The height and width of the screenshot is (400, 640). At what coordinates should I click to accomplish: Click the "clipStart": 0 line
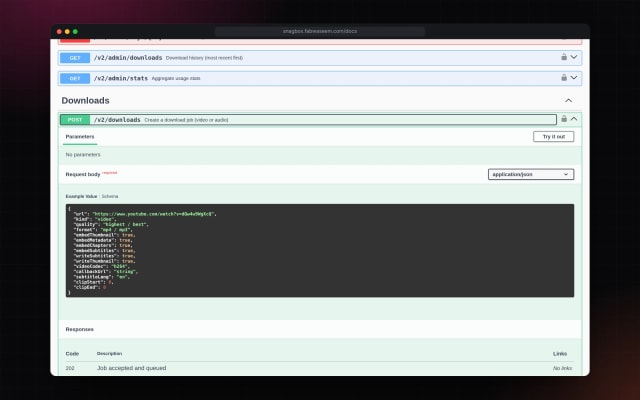click(x=93, y=282)
